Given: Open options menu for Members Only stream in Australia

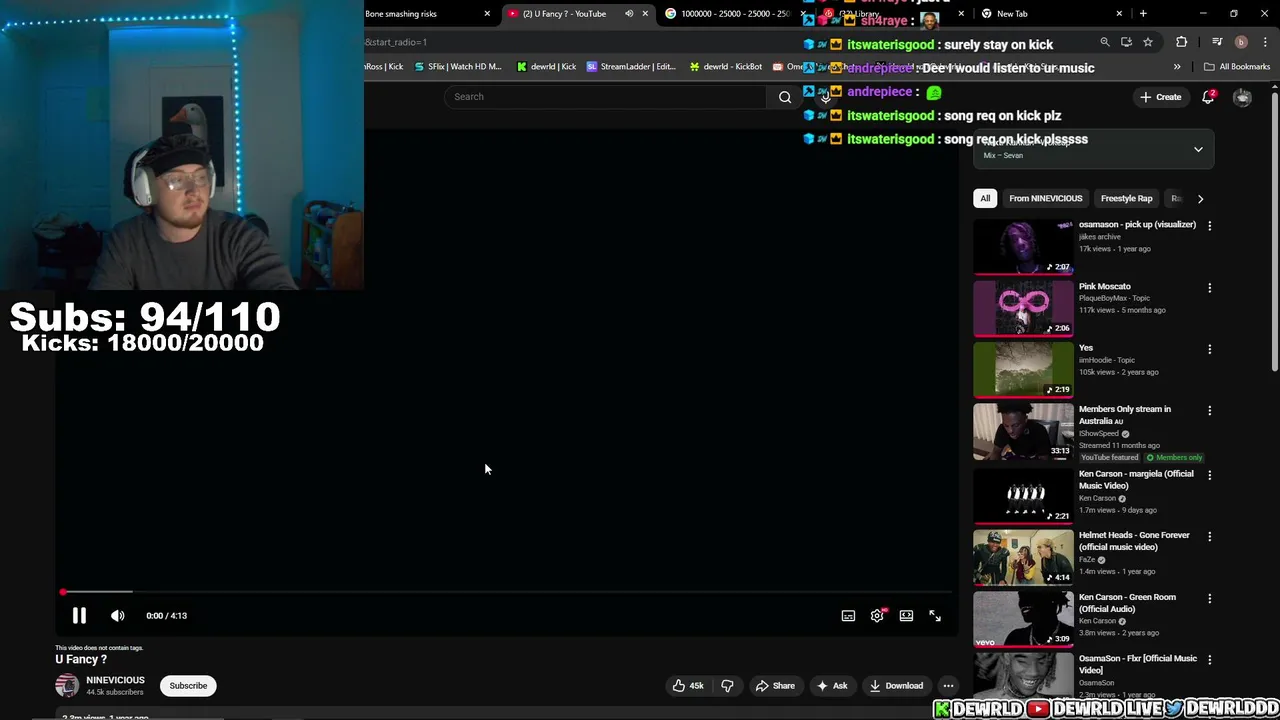Looking at the screenshot, I should pyautogui.click(x=1209, y=411).
